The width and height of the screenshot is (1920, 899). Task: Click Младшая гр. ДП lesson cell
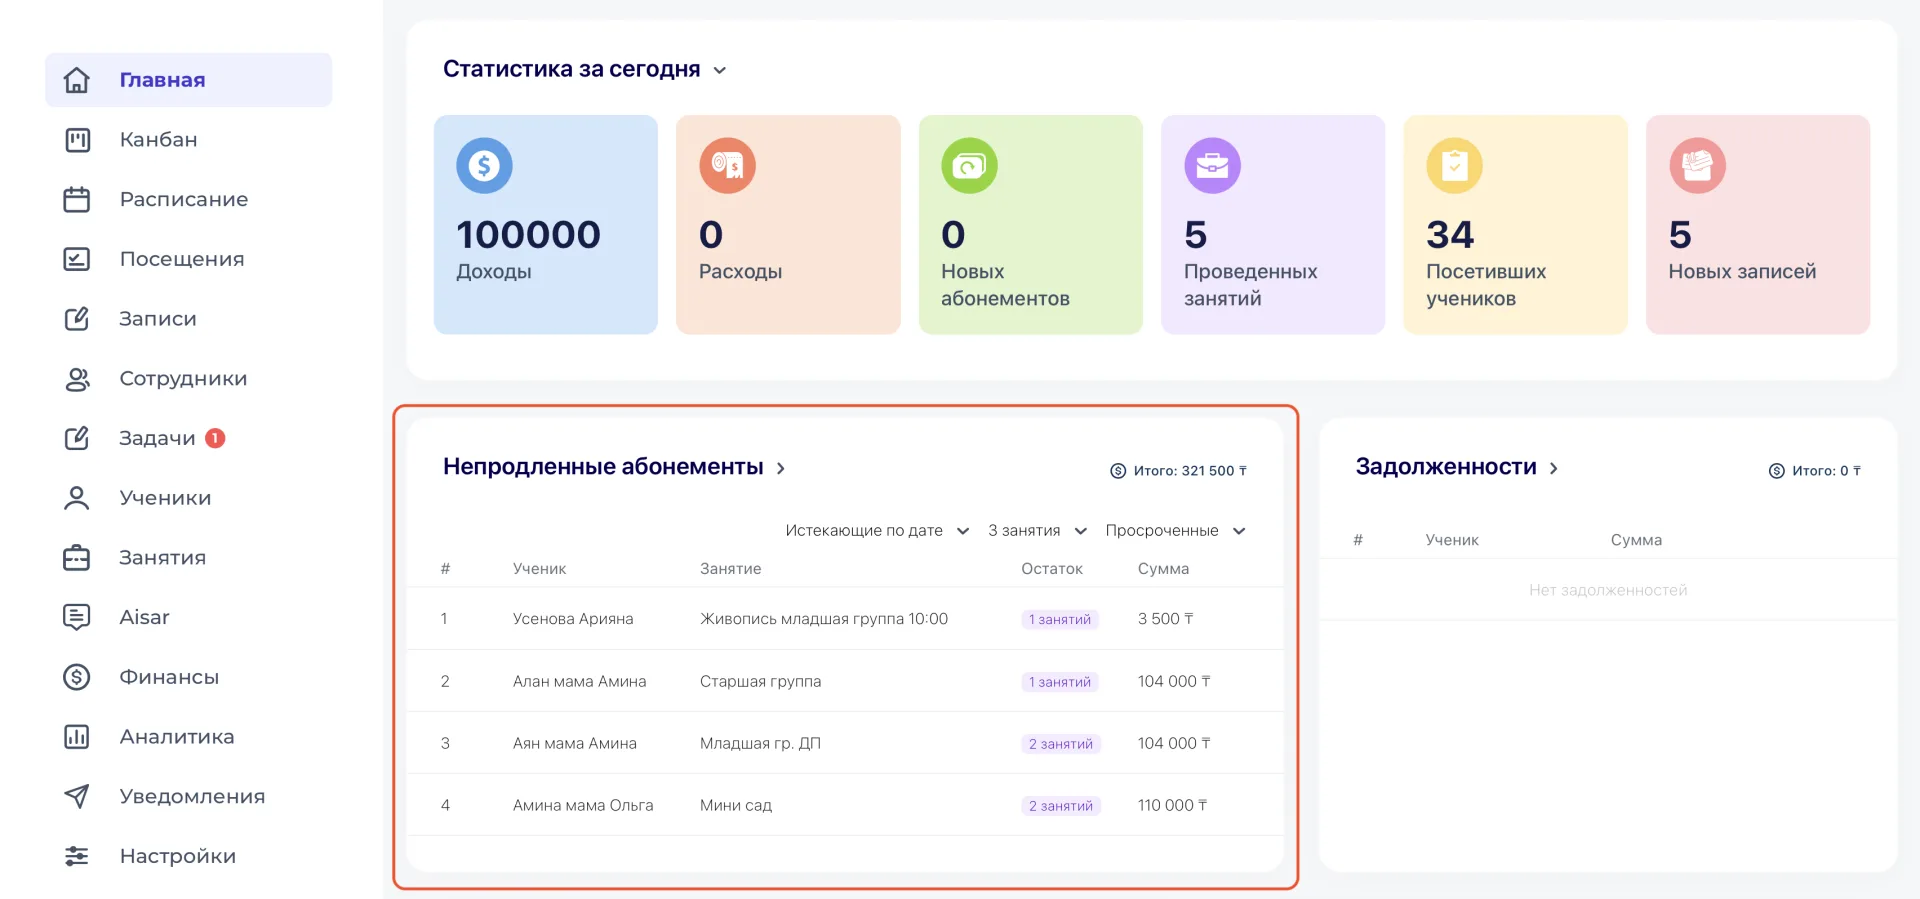(761, 743)
